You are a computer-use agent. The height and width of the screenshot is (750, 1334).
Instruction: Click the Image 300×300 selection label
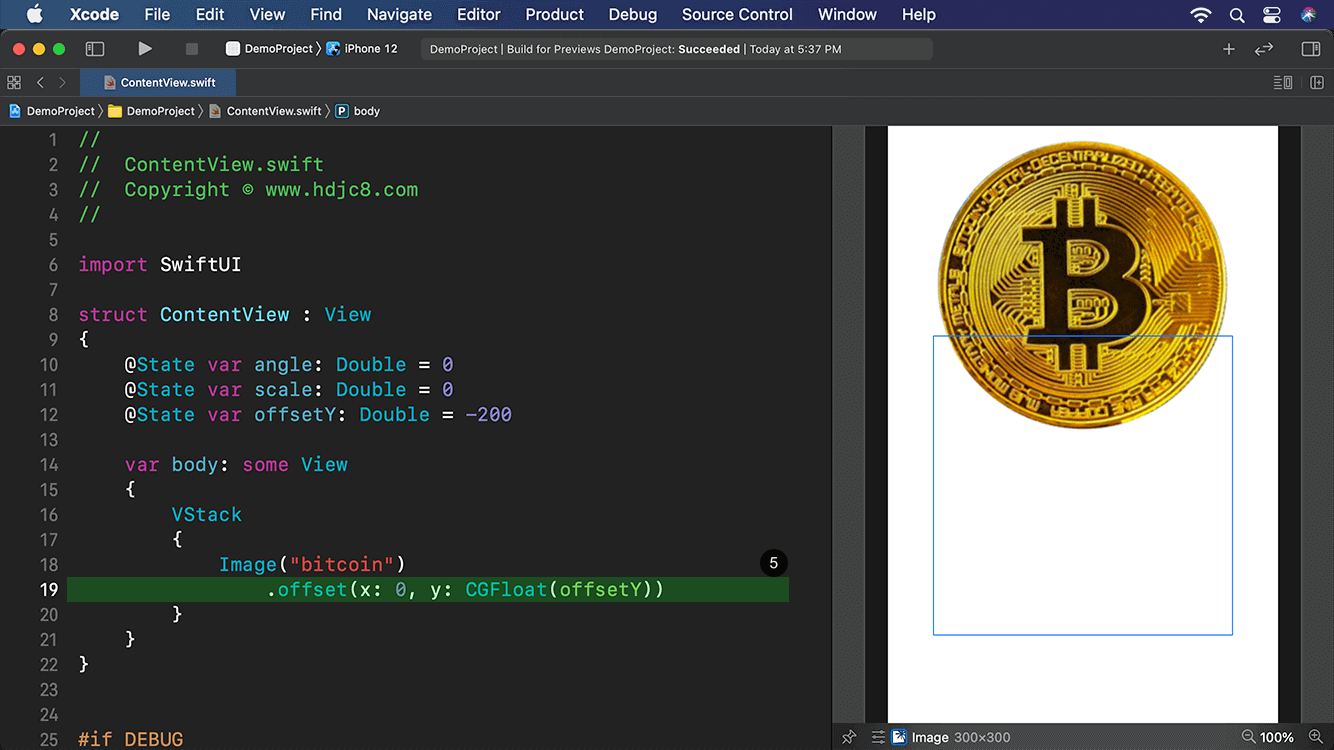click(x=950, y=737)
